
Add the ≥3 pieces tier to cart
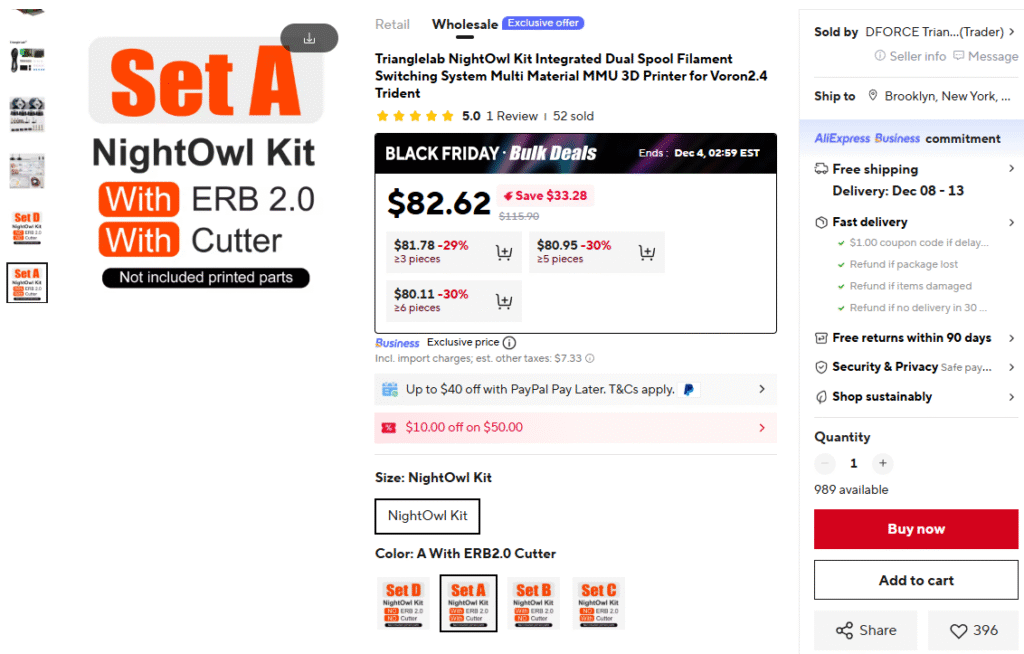[x=504, y=252]
